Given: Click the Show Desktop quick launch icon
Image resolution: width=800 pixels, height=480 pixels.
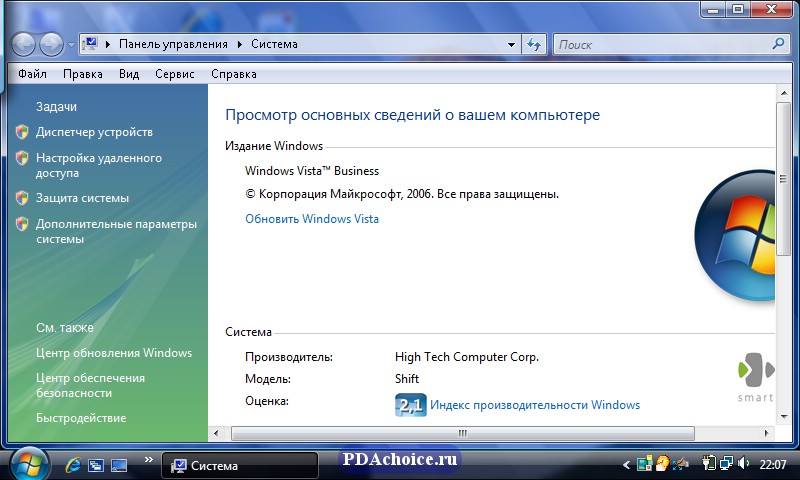Looking at the screenshot, I should [97, 465].
